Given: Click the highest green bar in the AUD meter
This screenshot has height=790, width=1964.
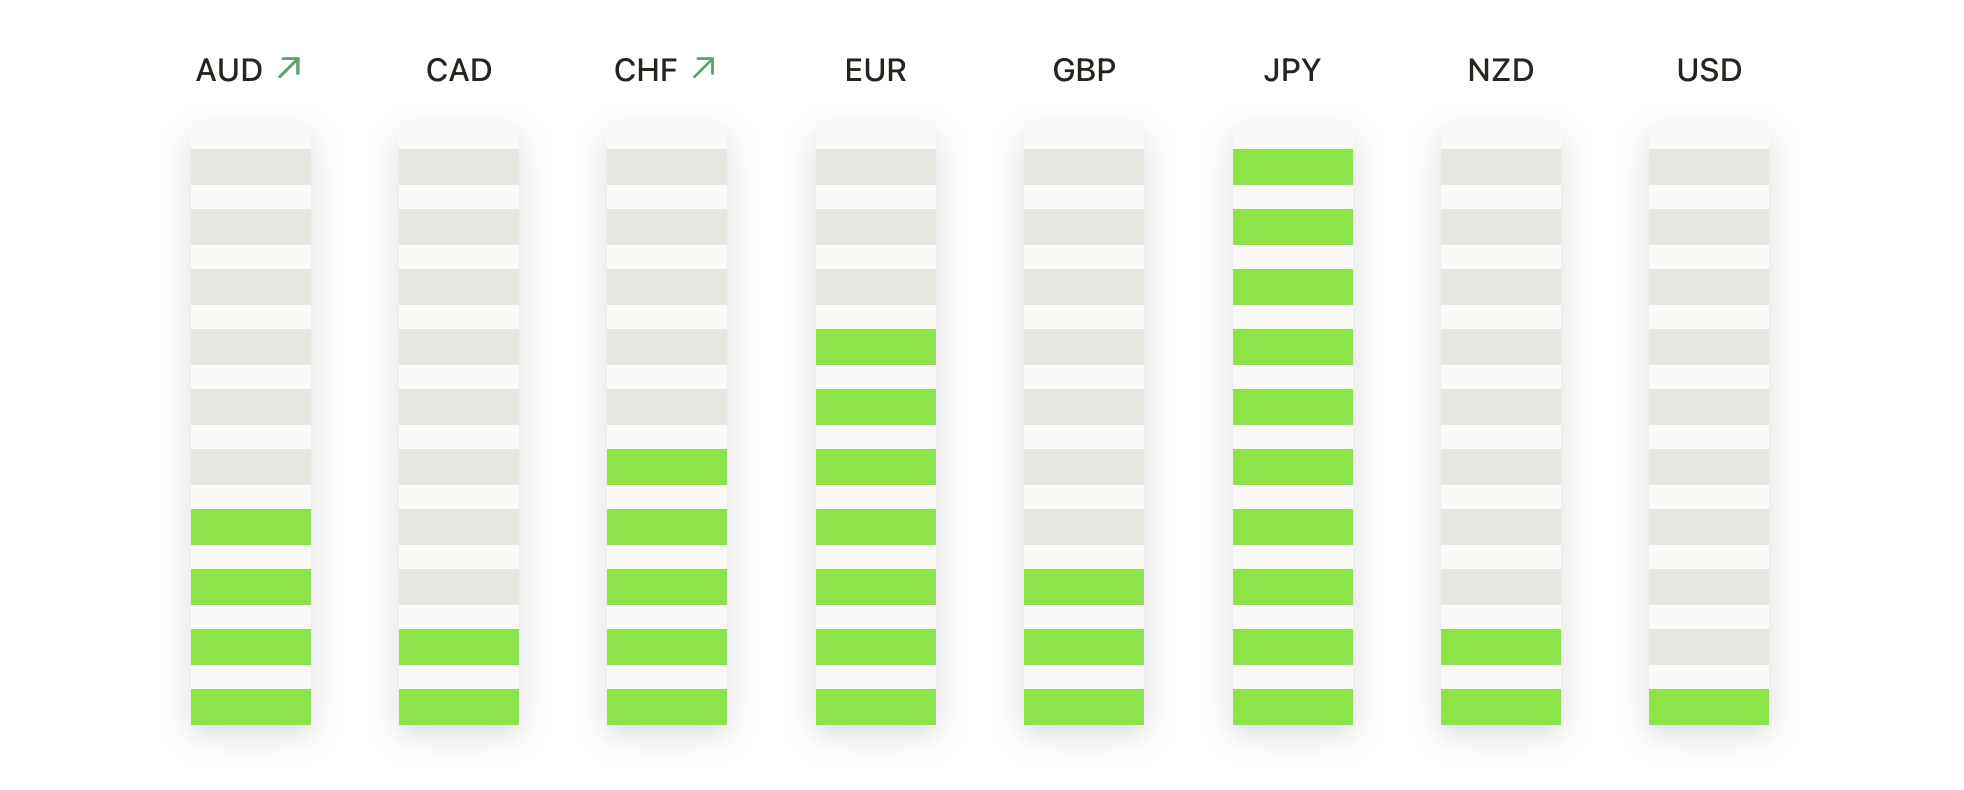Looking at the screenshot, I should tap(251, 527).
